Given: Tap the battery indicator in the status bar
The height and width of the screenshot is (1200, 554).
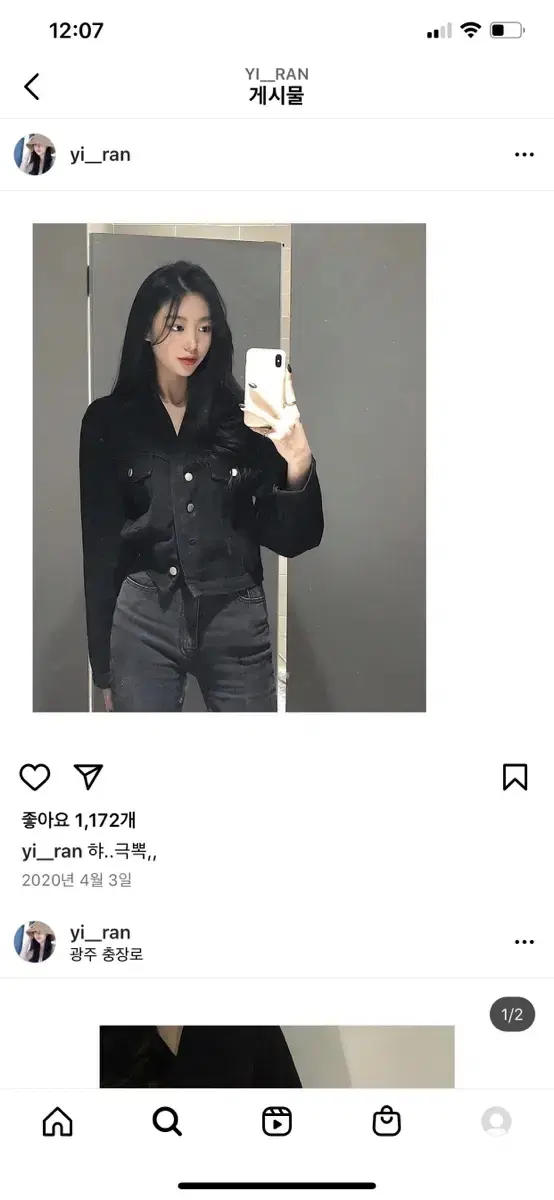Looking at the screenshot, I should (x=507, y=31).
